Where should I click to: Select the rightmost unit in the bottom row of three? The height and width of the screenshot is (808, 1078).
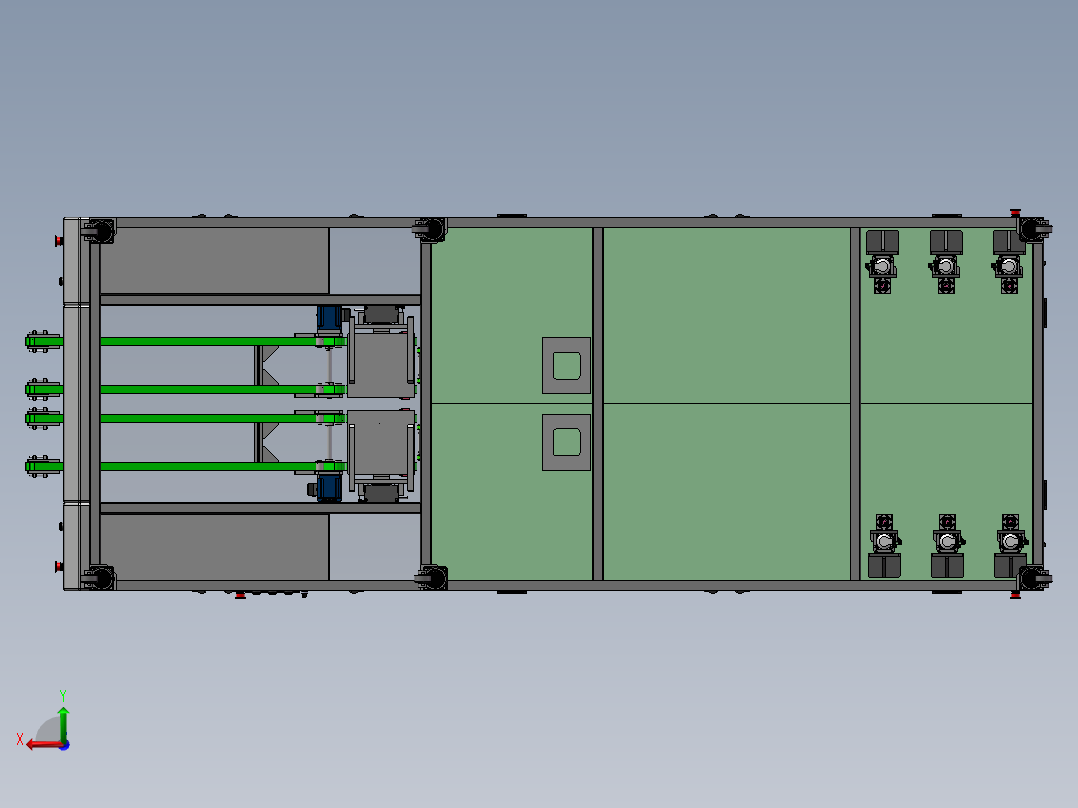(x=1011, y=546)
